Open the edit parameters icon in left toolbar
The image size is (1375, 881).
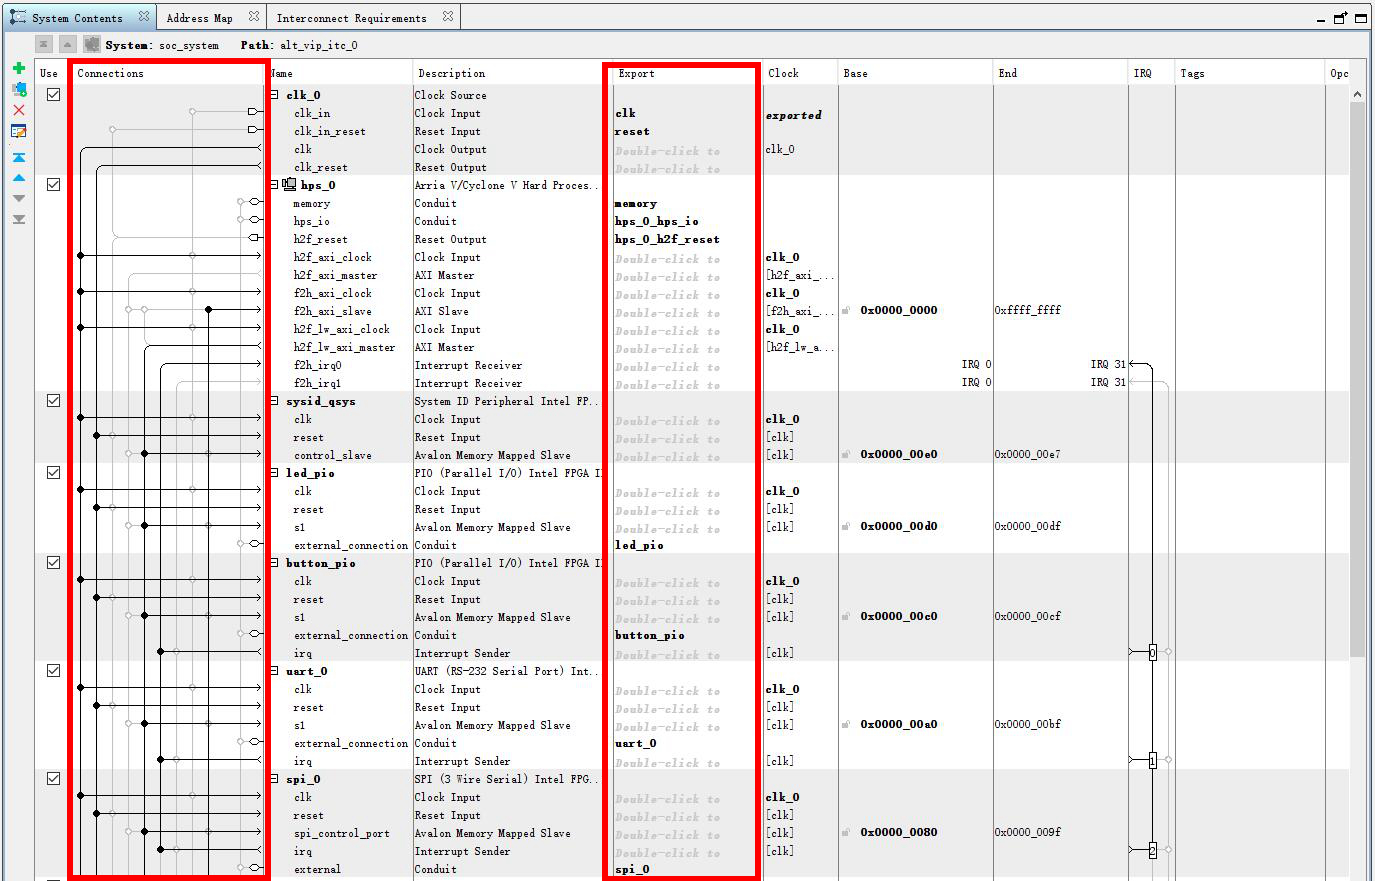(18, 131)
